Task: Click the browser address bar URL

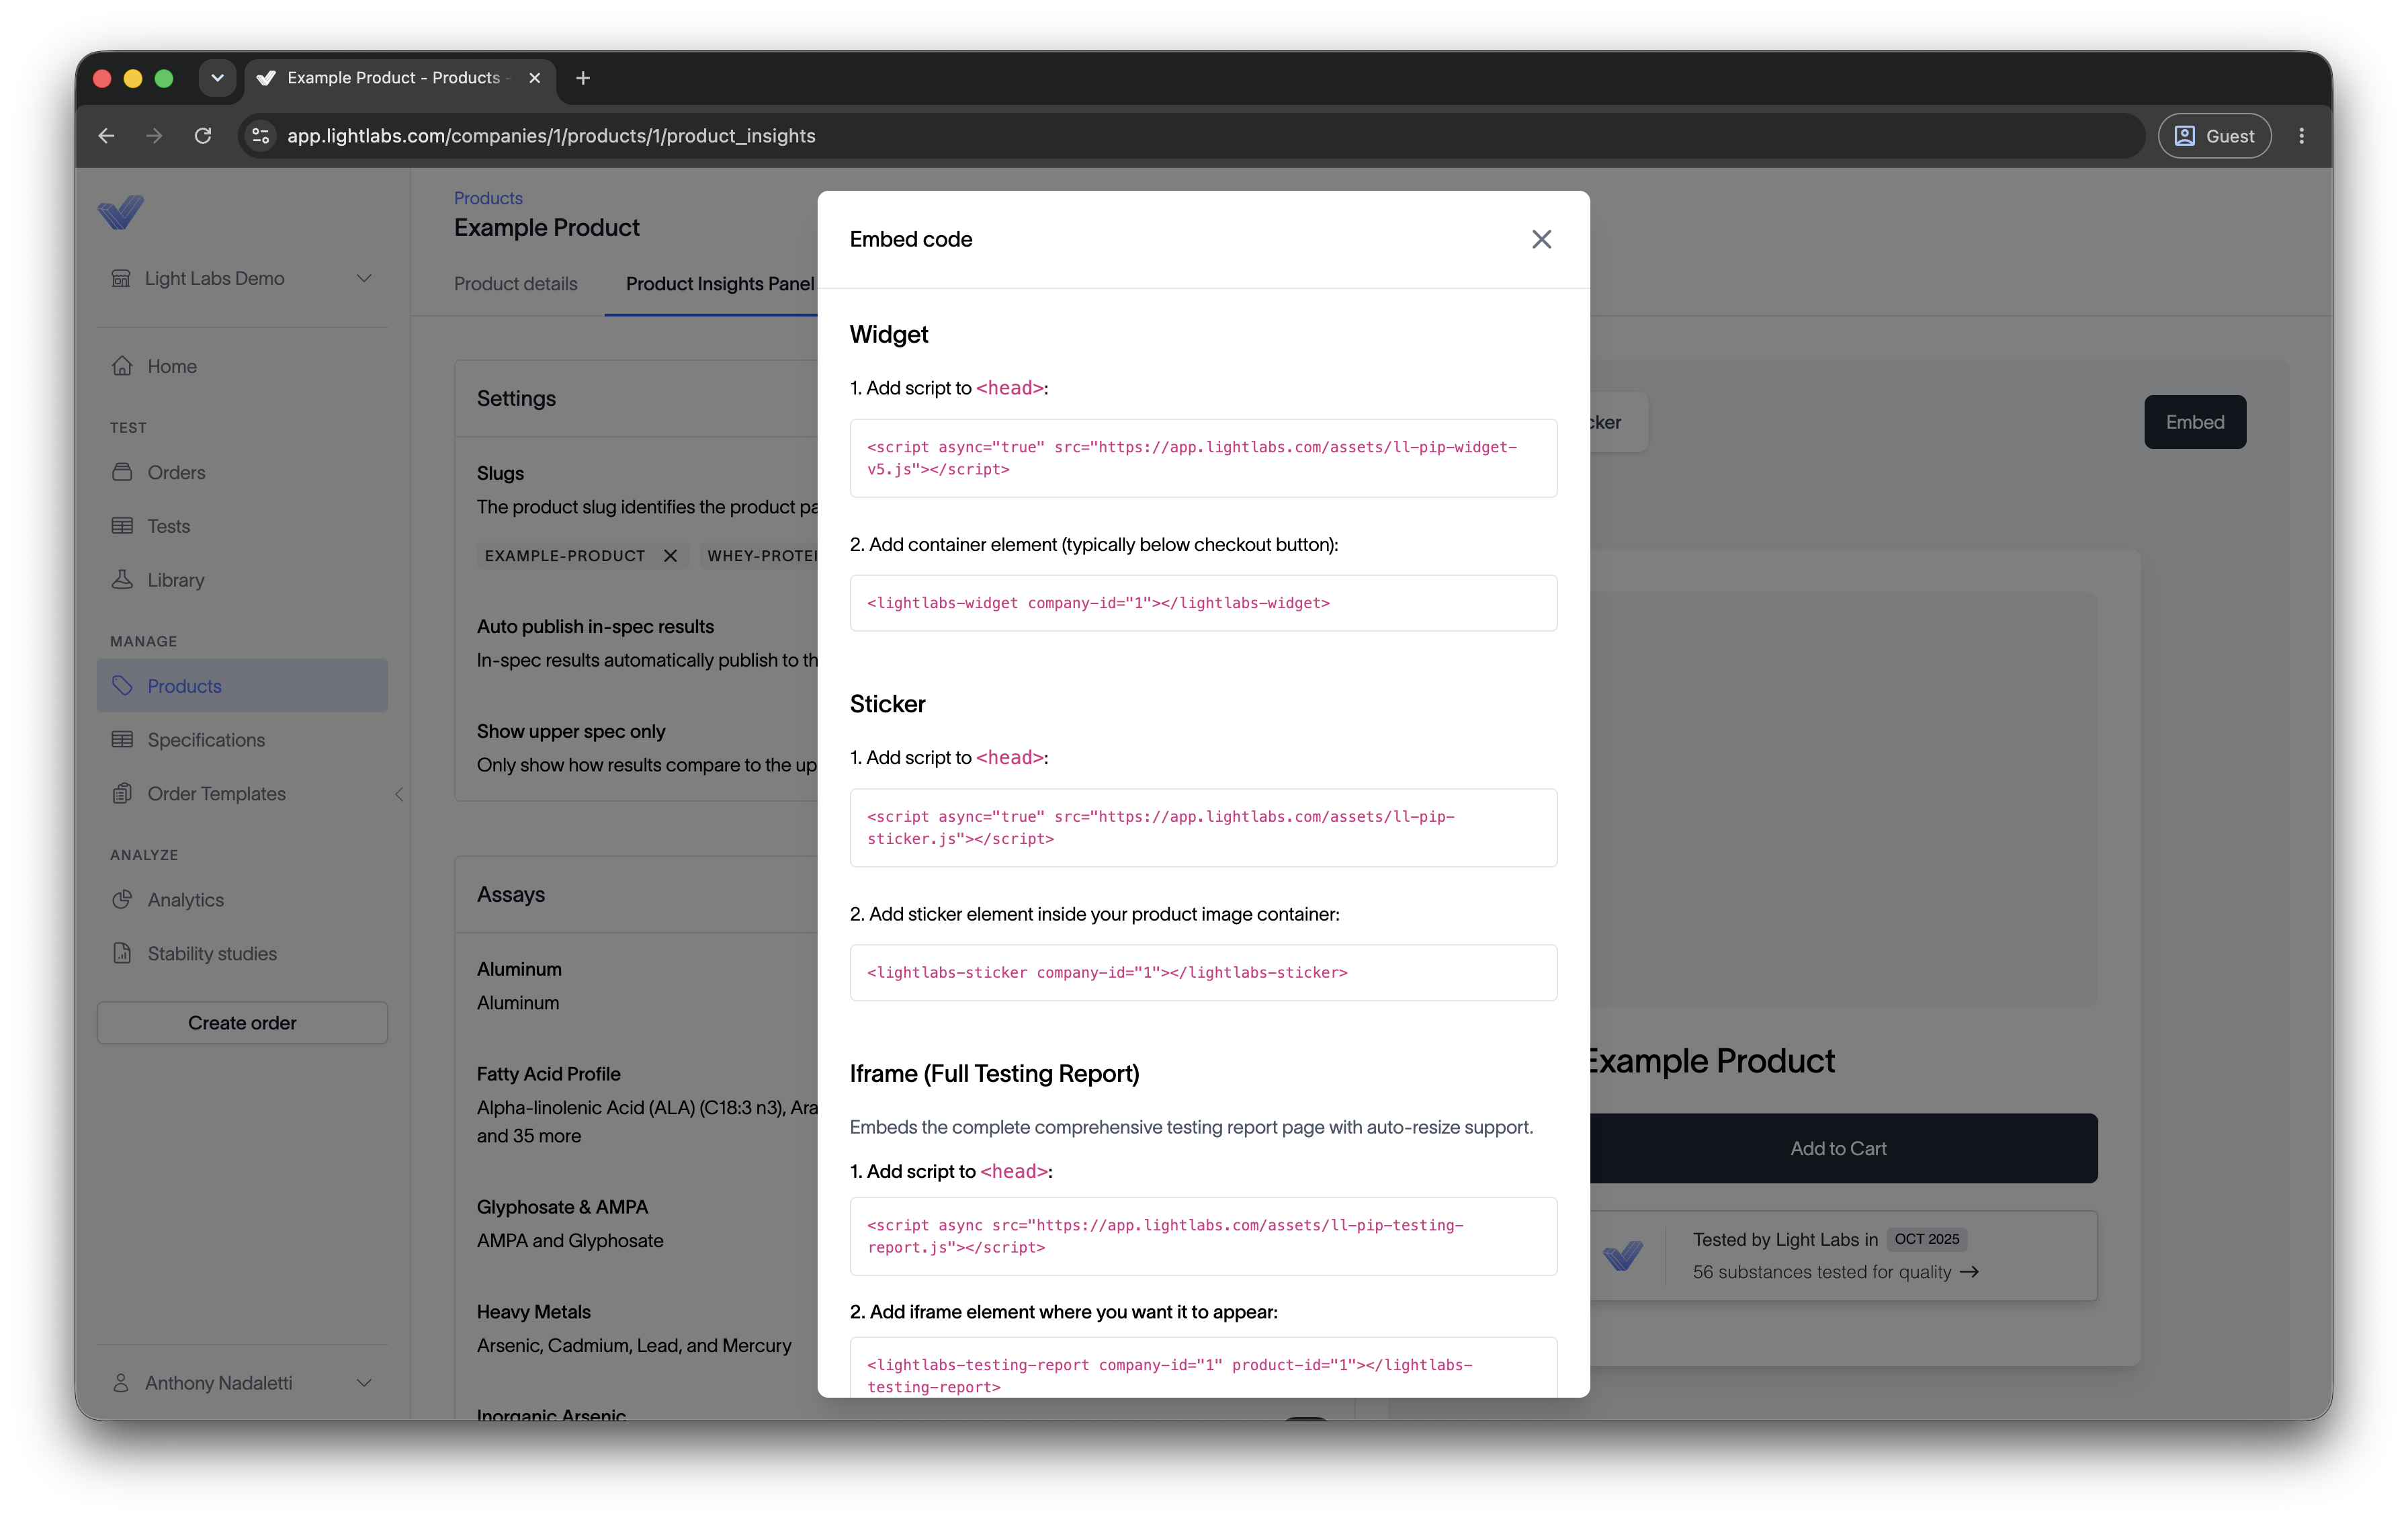Action: 551,136
